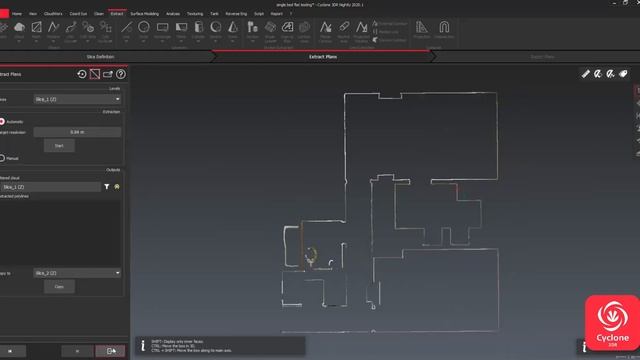This screenshot has height=360, width=640.
Task: Expand the Circle tool dropdown arrow
Action: [x=144, y=41]
